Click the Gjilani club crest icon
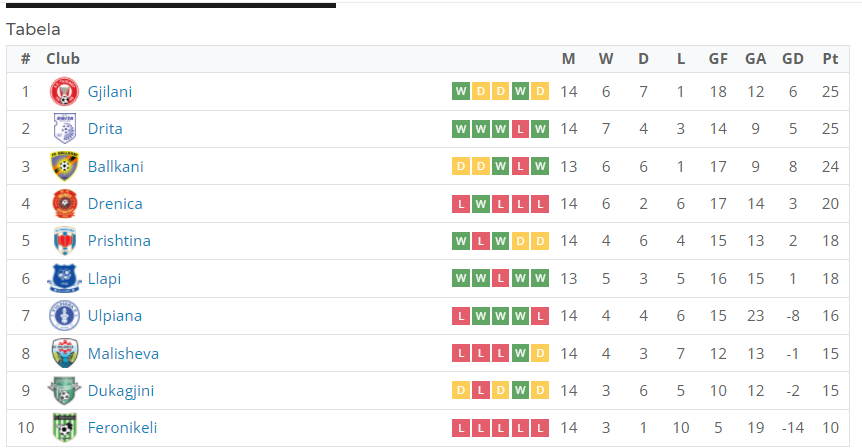This screenshot has height=448, width=862. coord(64,91)
